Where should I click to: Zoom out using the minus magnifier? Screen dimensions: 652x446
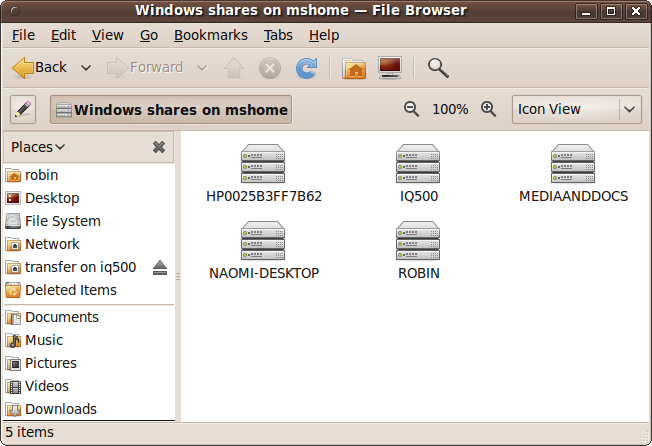[x=411, y=109]
